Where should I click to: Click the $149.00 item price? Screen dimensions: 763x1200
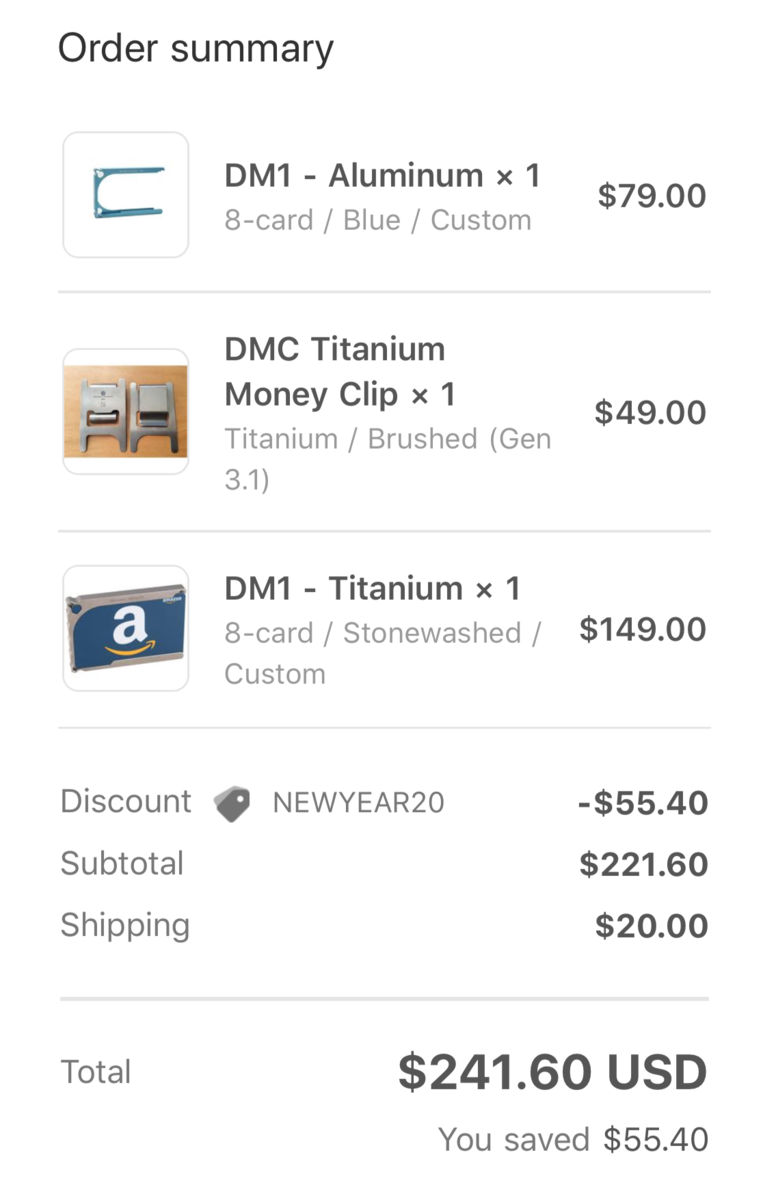(x=643, y=630)
